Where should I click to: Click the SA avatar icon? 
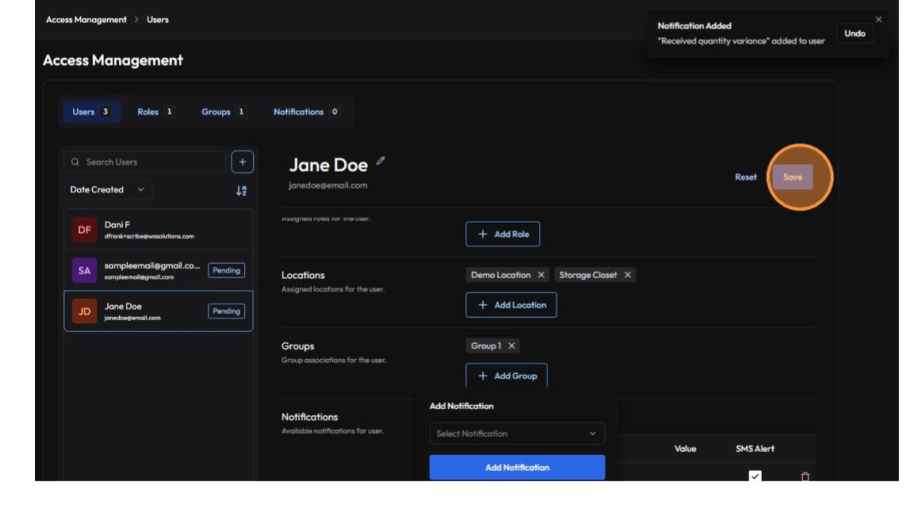coord(84,271)
